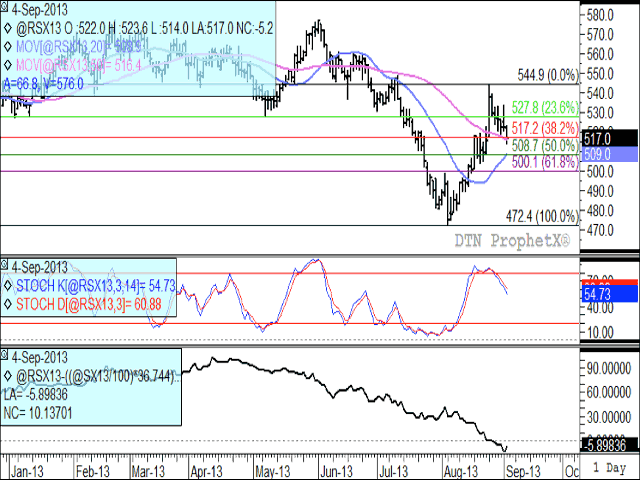
Task: Select the MOV[@RSX13,20] moving average legend
Action: pyautogui.click(x=79, y=47)
